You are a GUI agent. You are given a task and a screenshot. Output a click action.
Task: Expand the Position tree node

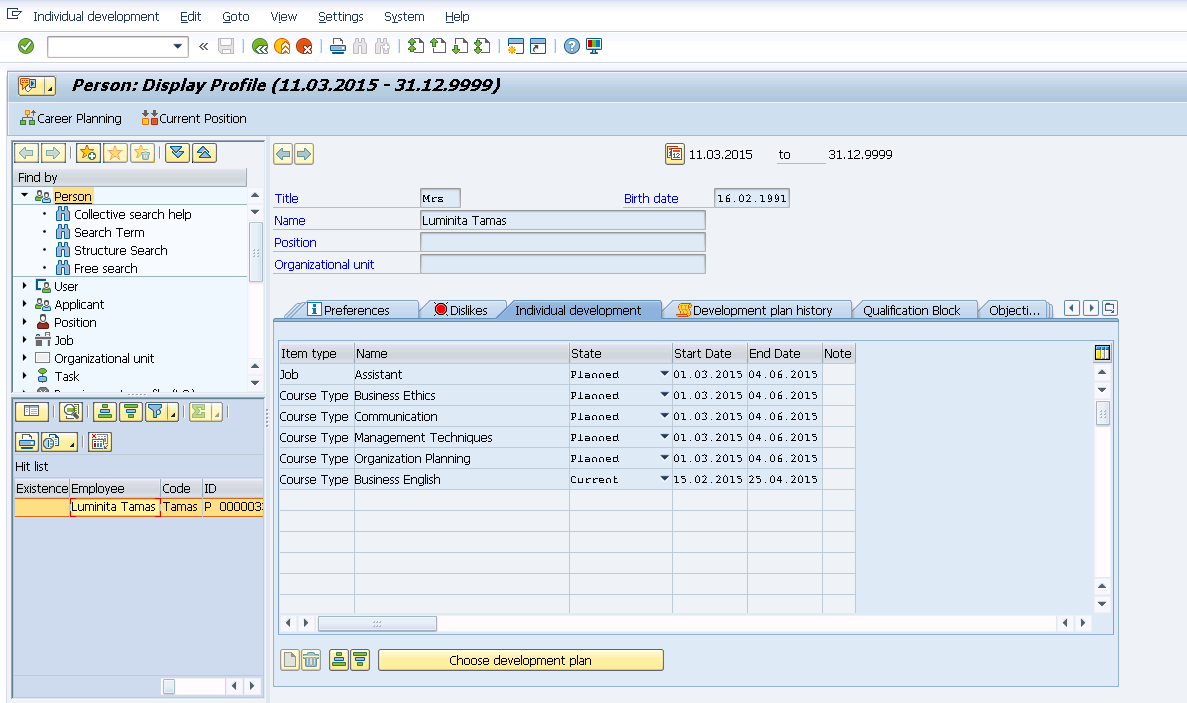24,322
